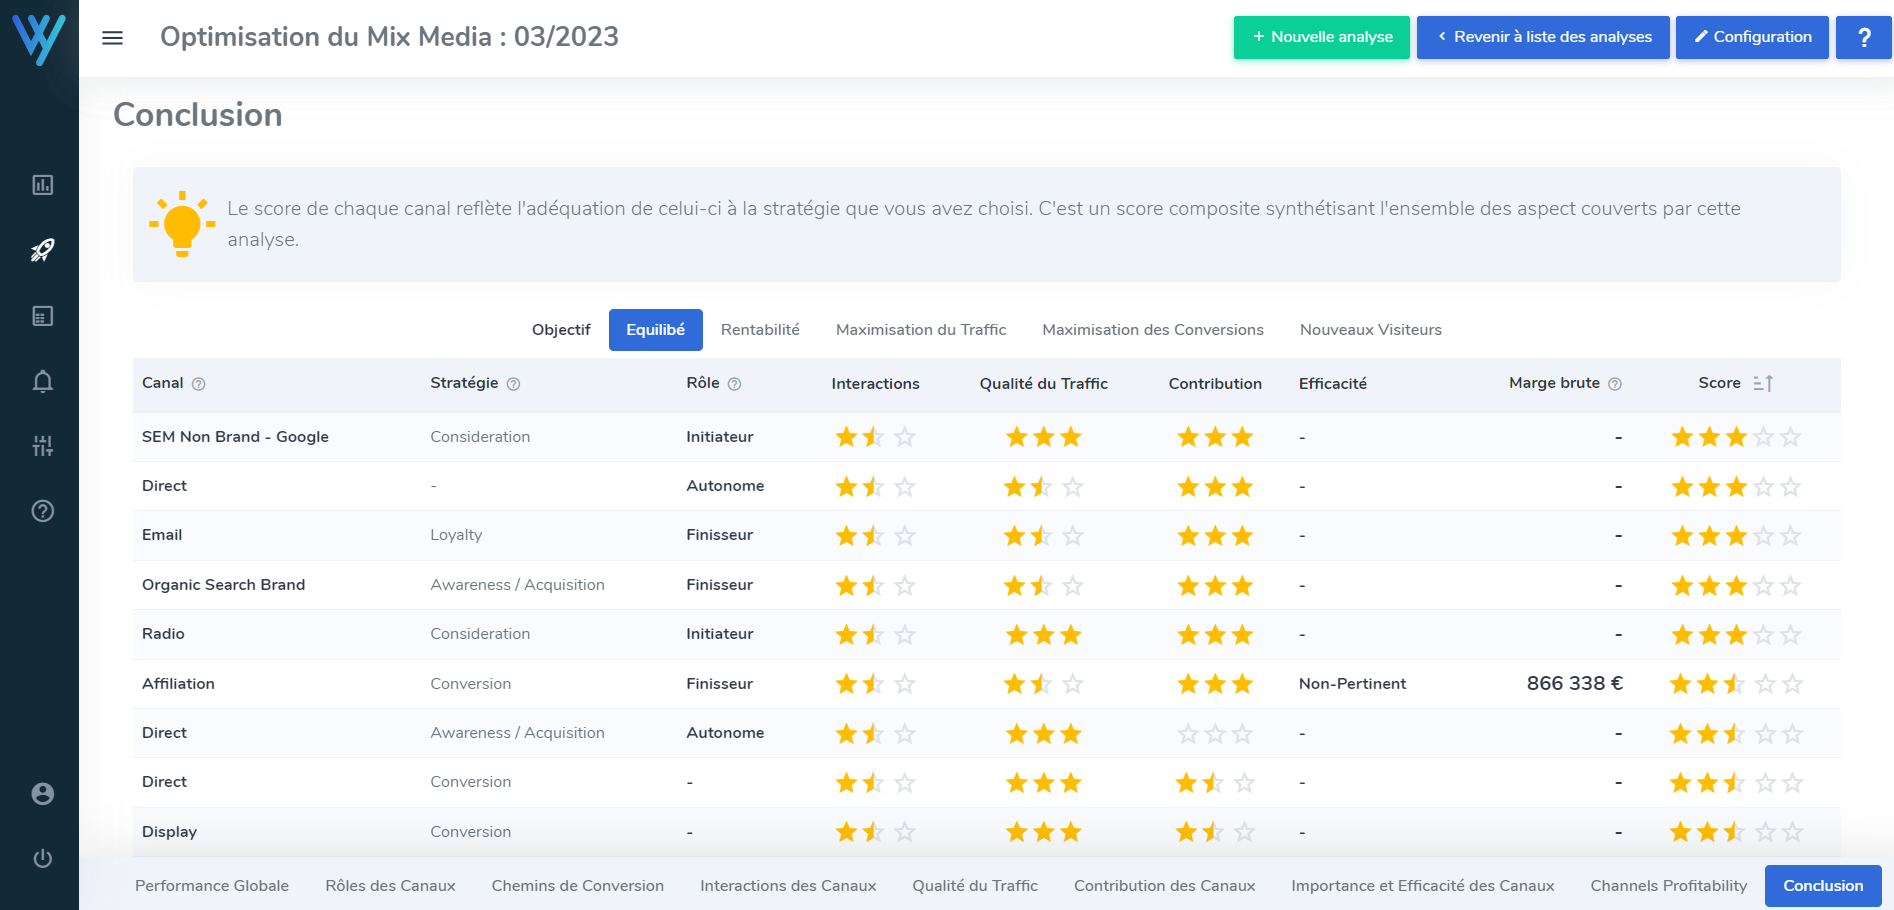Go to Rôles des Canaux section

tap(390, 886)
